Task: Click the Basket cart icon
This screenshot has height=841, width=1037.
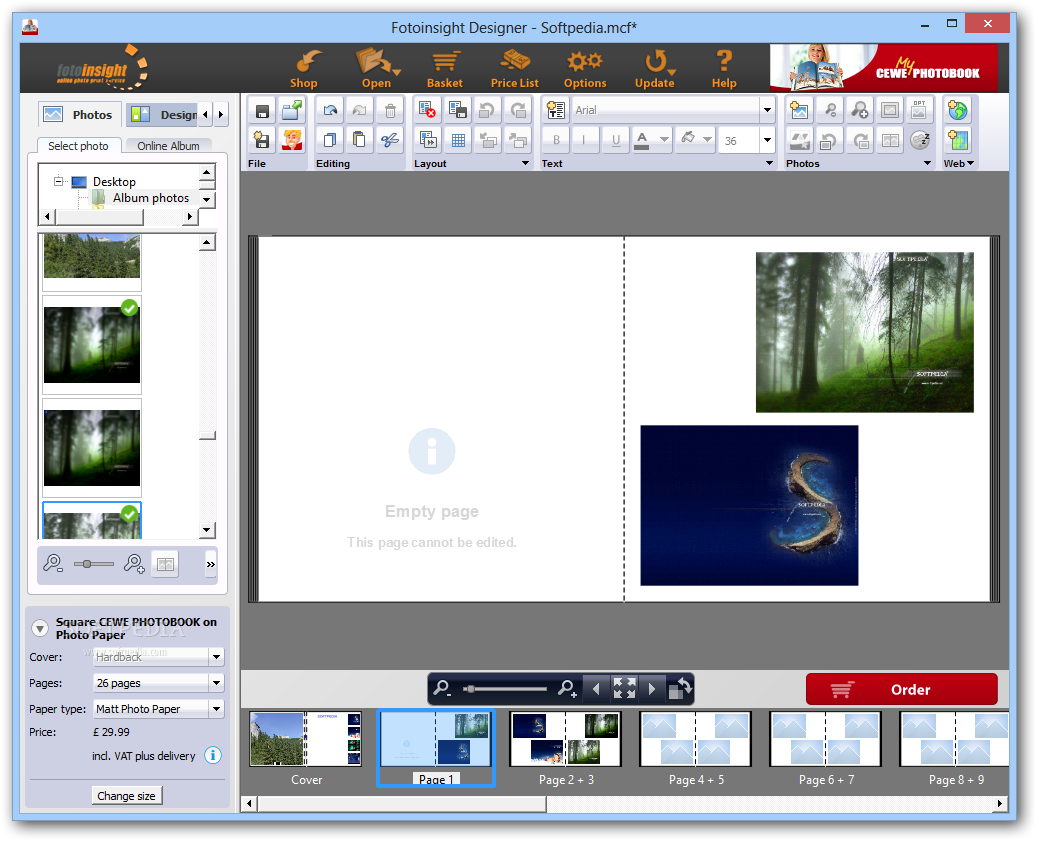Action: coord(444,69)
